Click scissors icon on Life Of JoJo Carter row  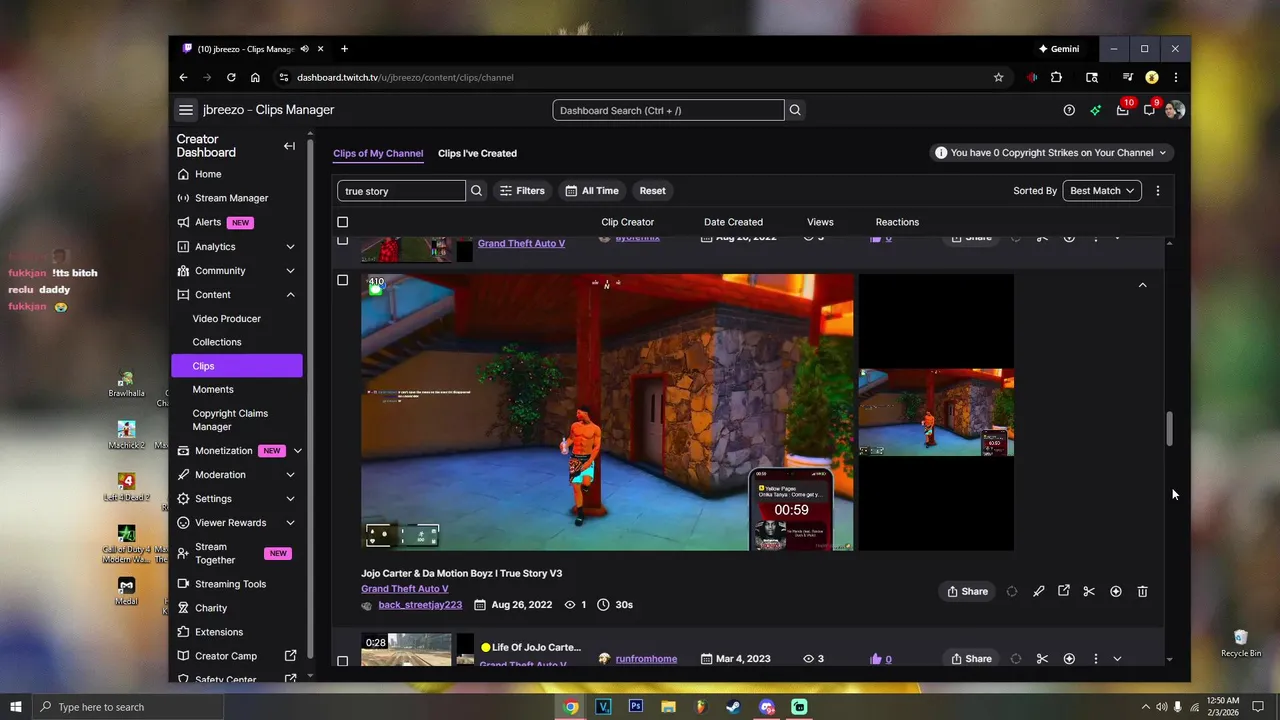pyautogui.click(x=1042, y=659)
